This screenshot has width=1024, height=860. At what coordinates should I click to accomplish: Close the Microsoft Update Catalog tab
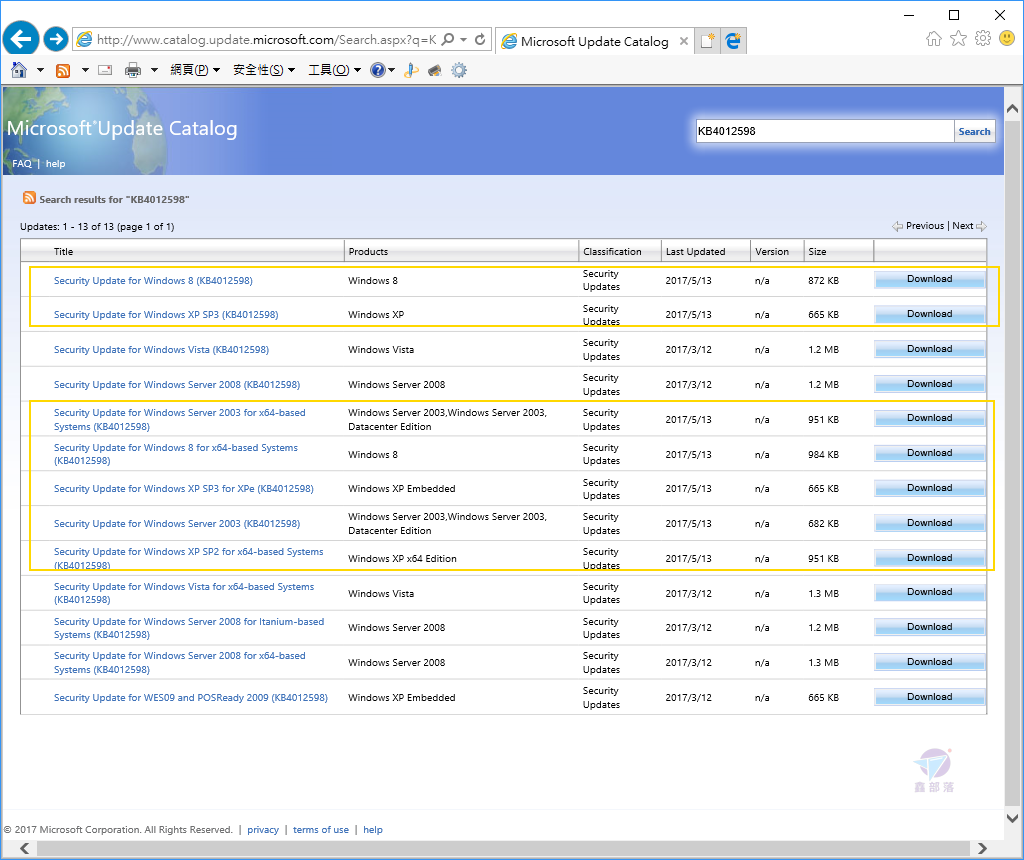684,41
